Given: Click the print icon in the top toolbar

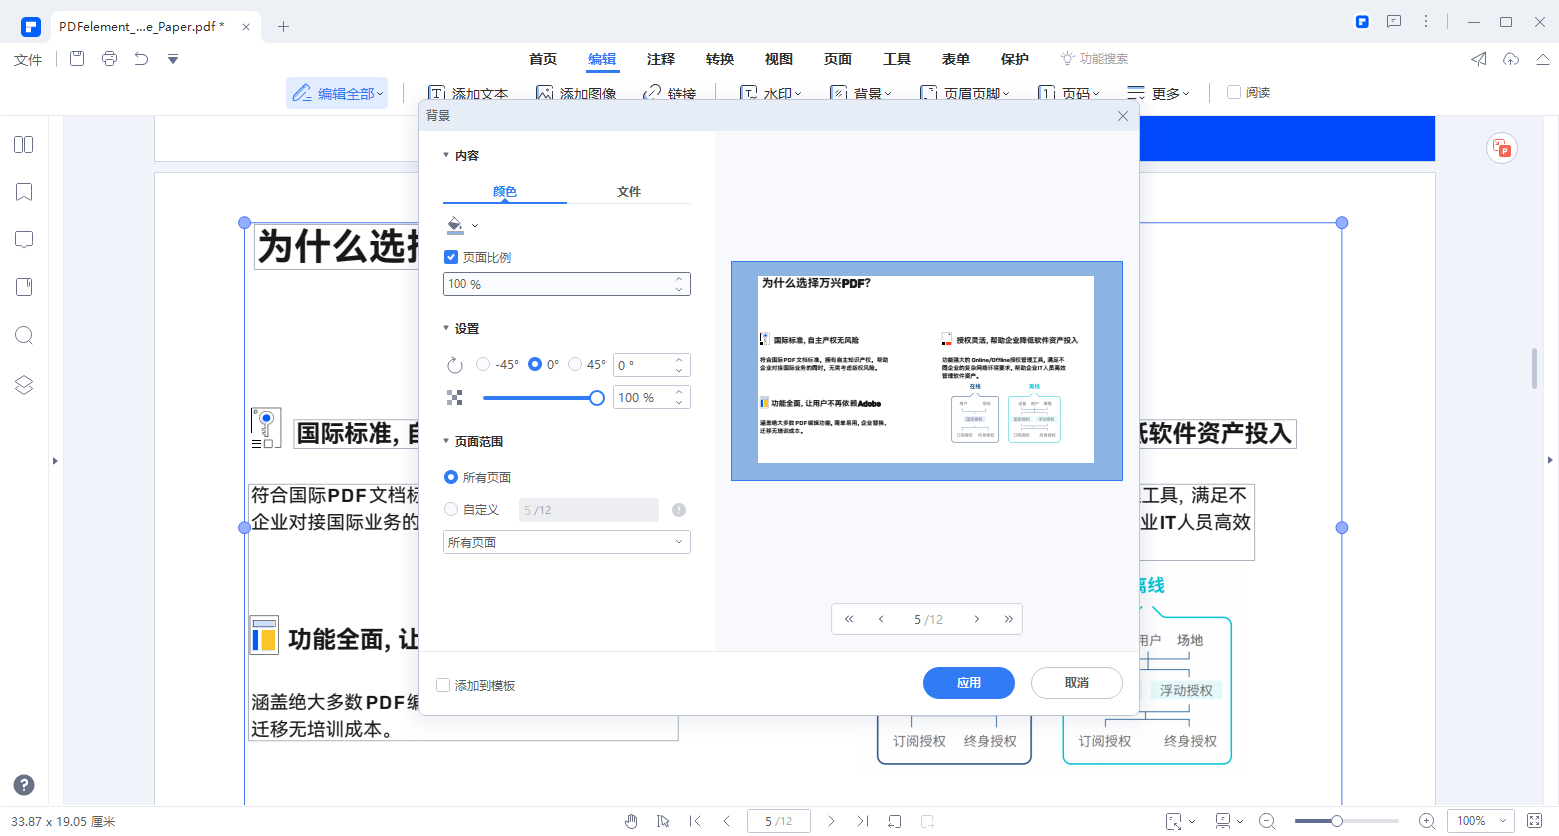Looking at the screenshot, I should click(108, 59).
